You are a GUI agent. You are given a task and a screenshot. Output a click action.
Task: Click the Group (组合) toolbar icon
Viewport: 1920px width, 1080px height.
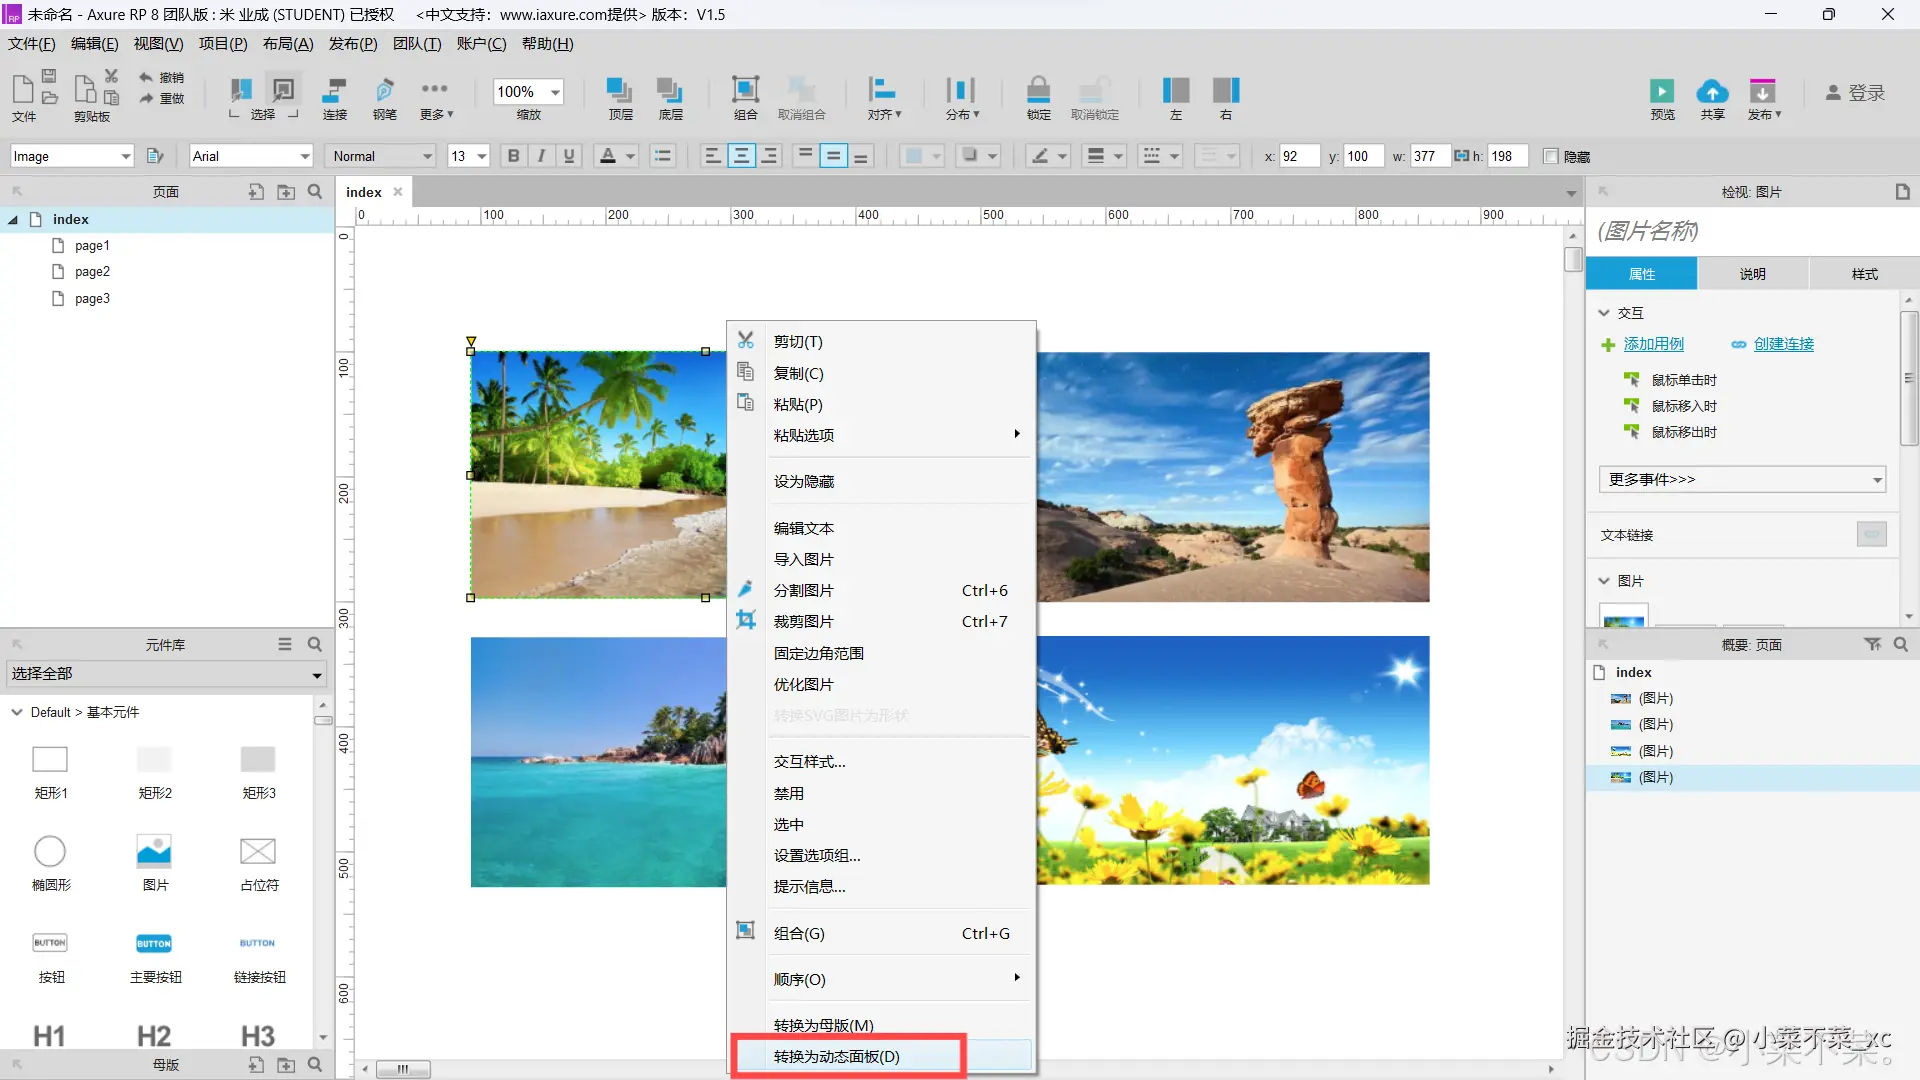745,91
